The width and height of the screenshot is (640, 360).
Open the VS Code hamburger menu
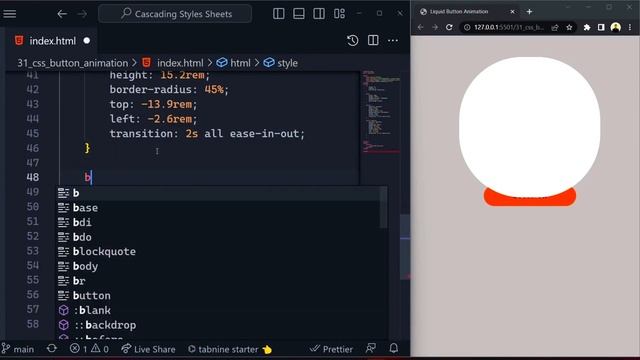click(10, 14)
